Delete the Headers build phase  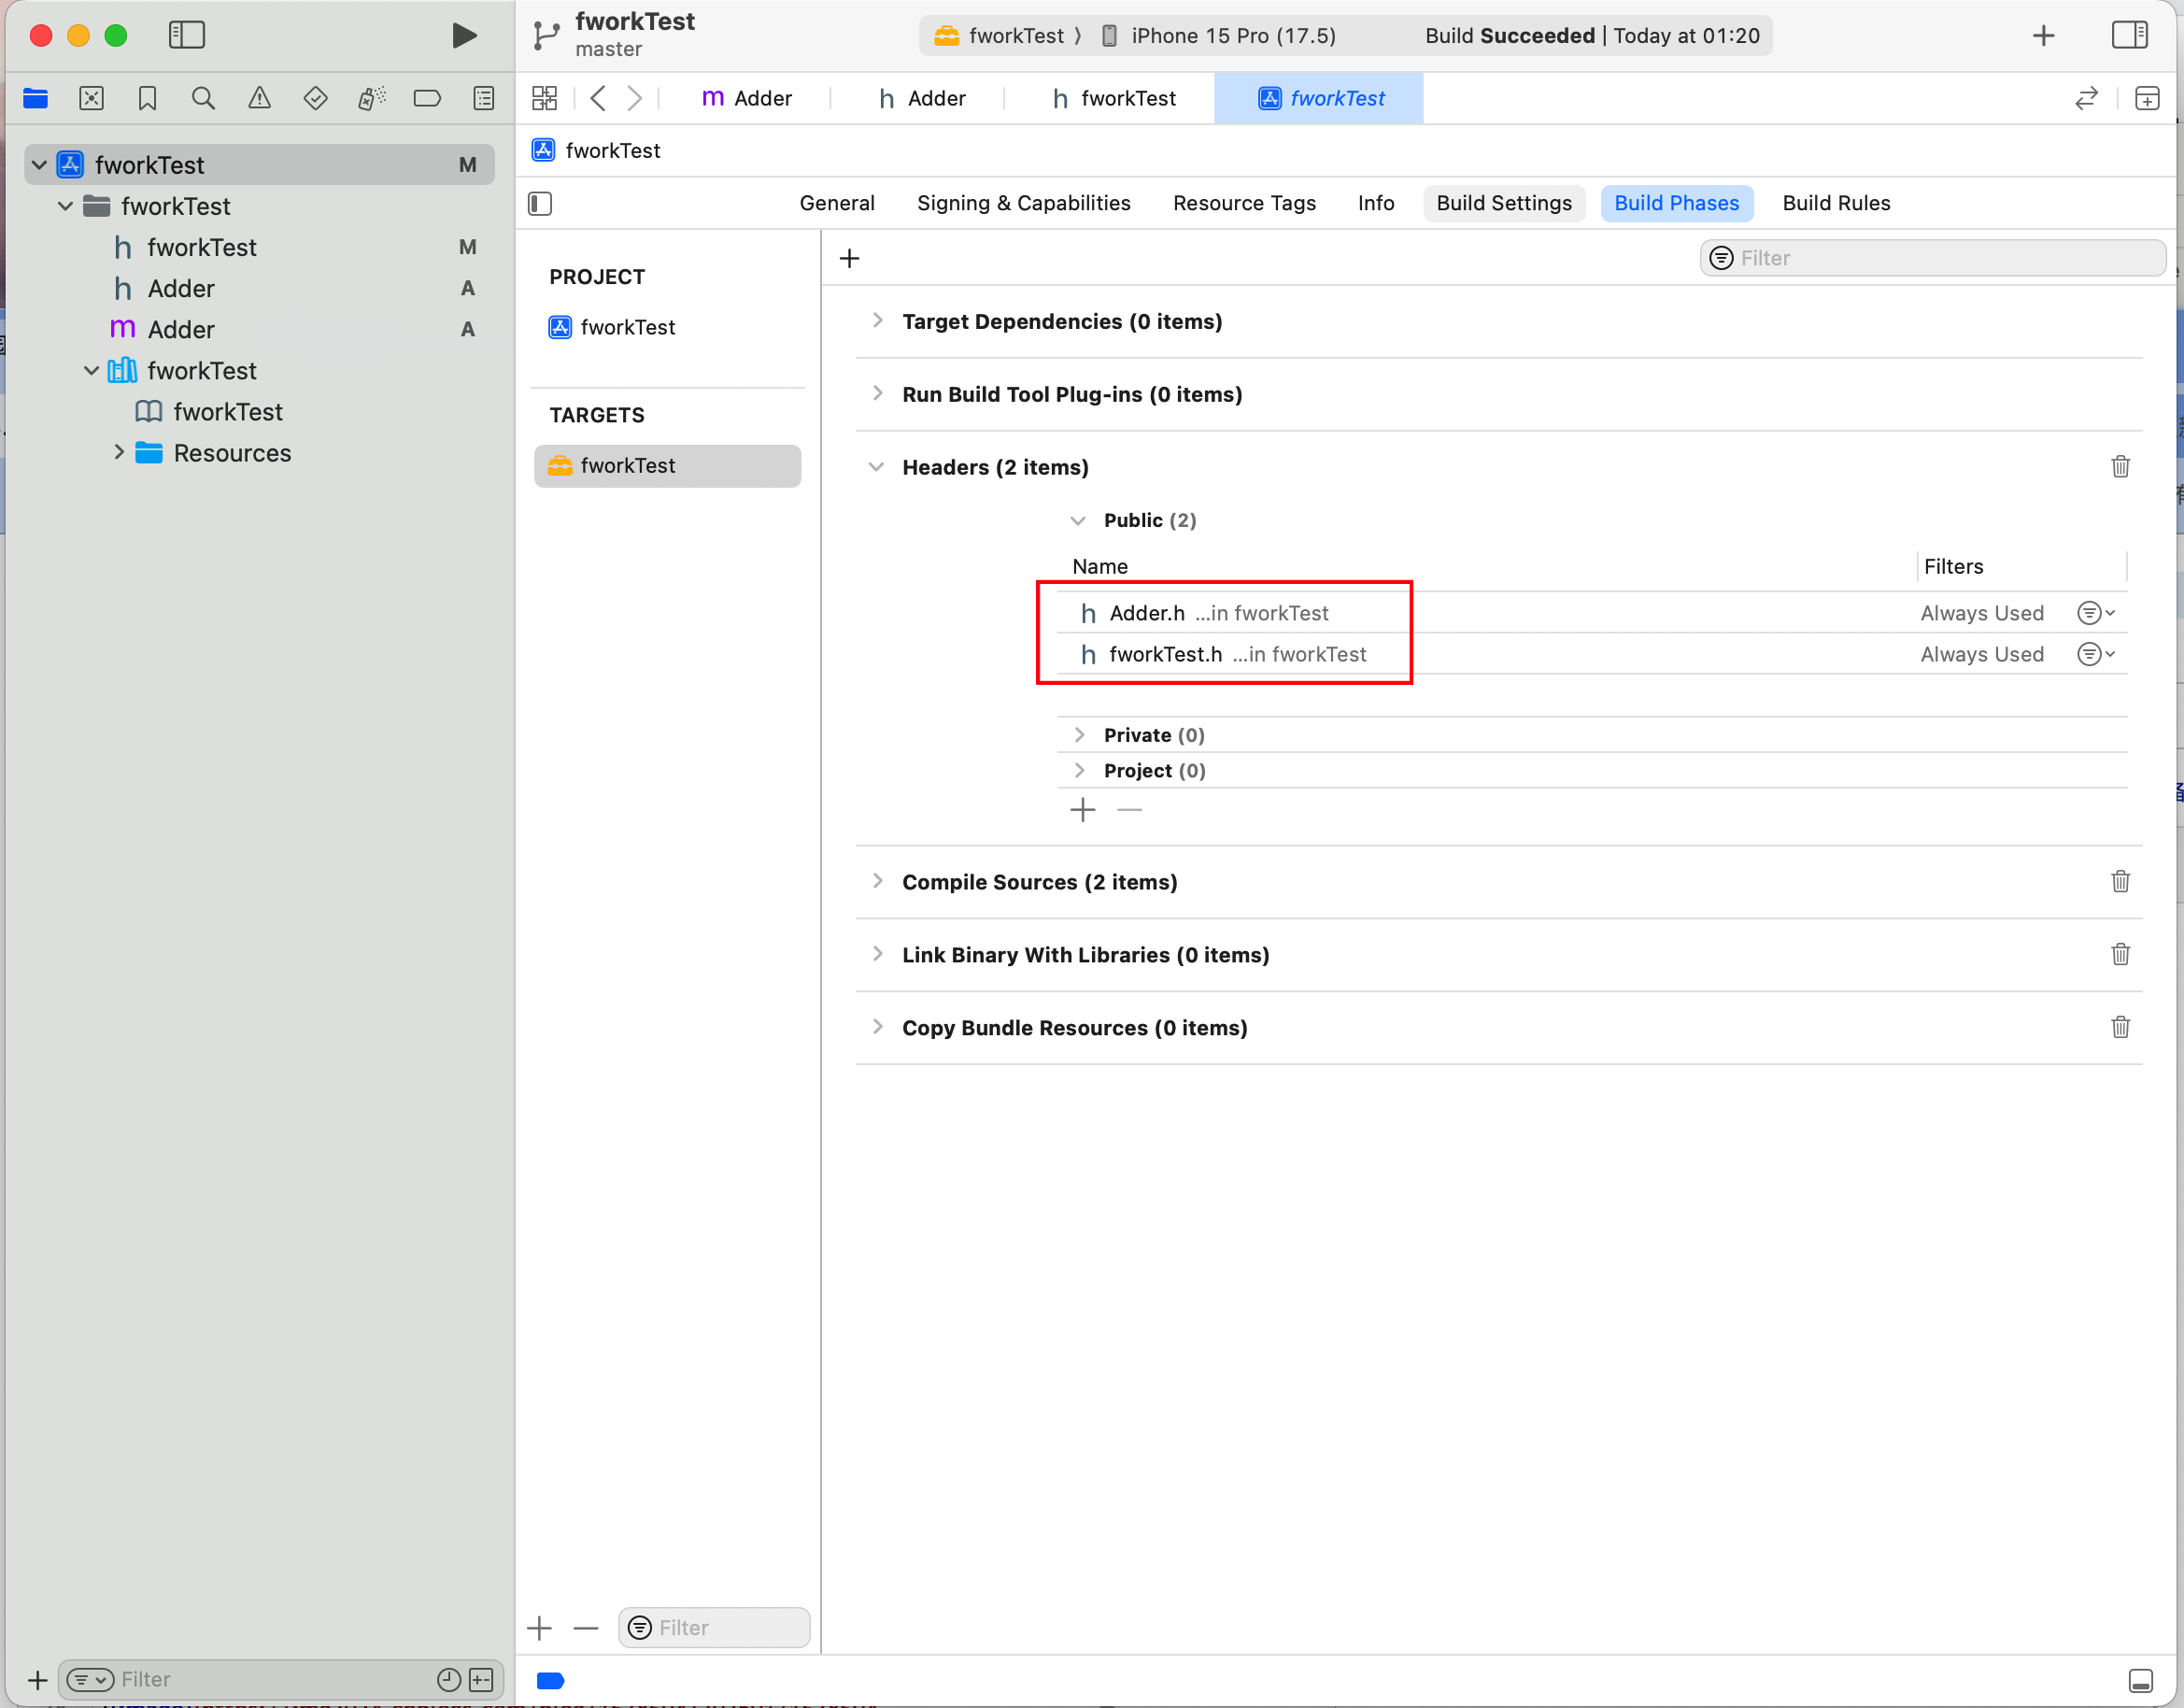tap(2120, 467)
